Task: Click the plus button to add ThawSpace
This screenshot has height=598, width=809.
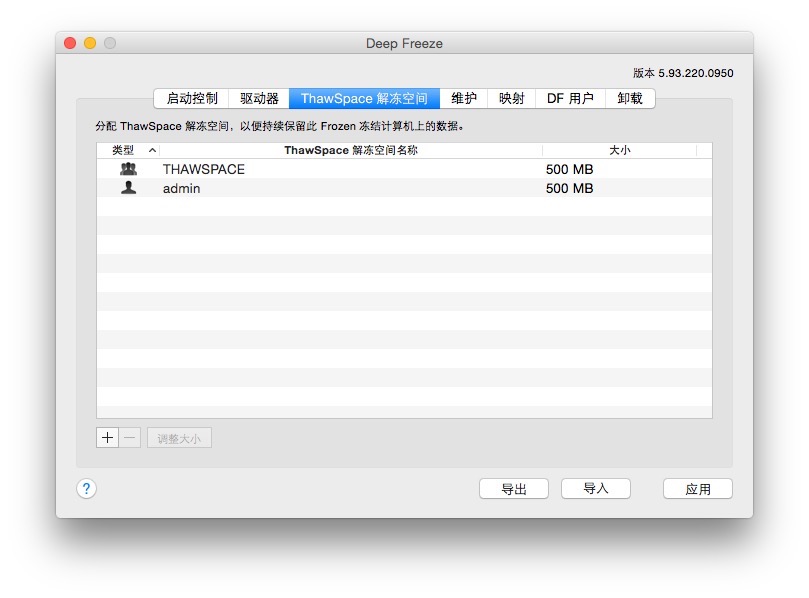Action: (108, 438)
